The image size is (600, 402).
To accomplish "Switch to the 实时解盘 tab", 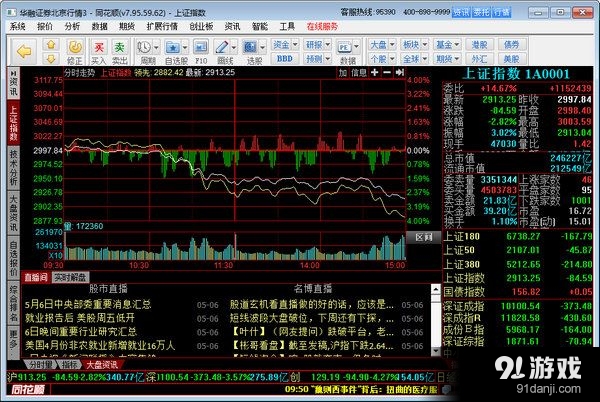I will pos(70,277).
